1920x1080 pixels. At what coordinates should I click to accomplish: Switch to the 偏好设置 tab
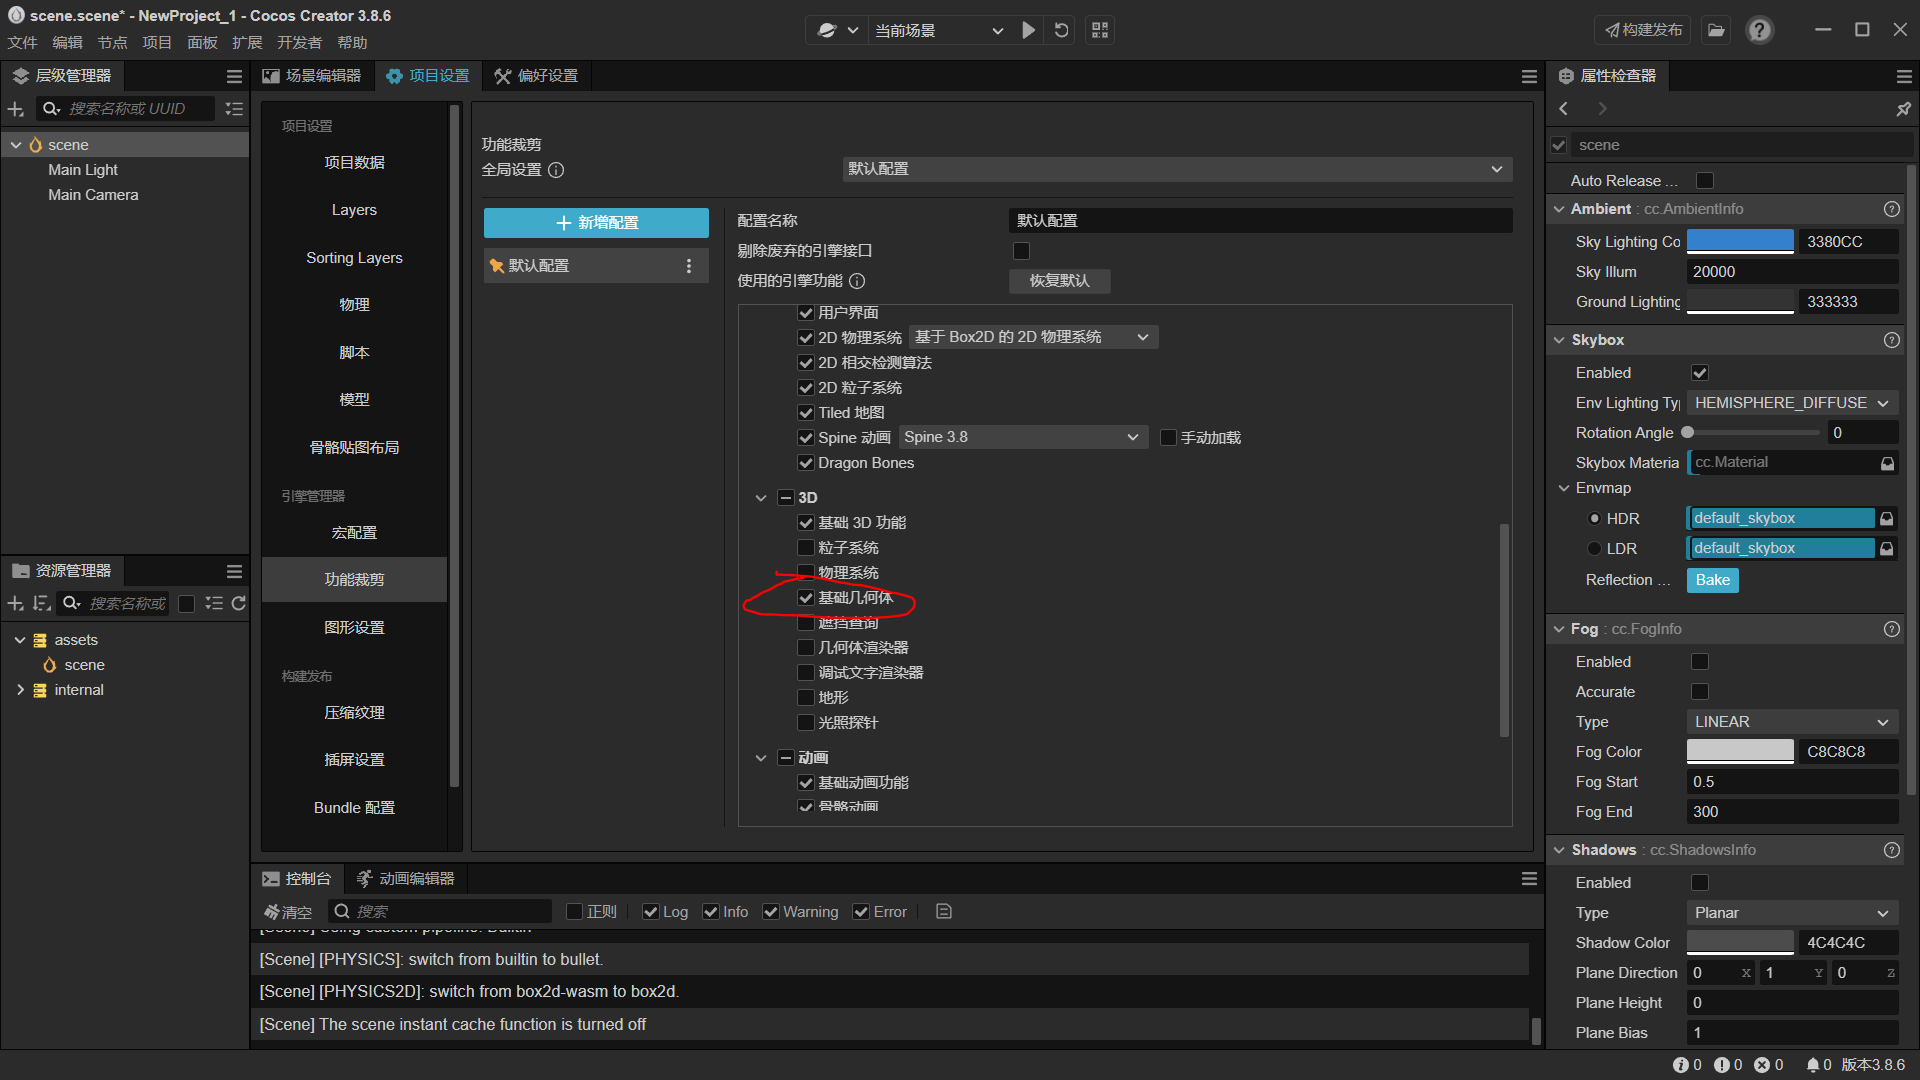click(x=536, y=76)
